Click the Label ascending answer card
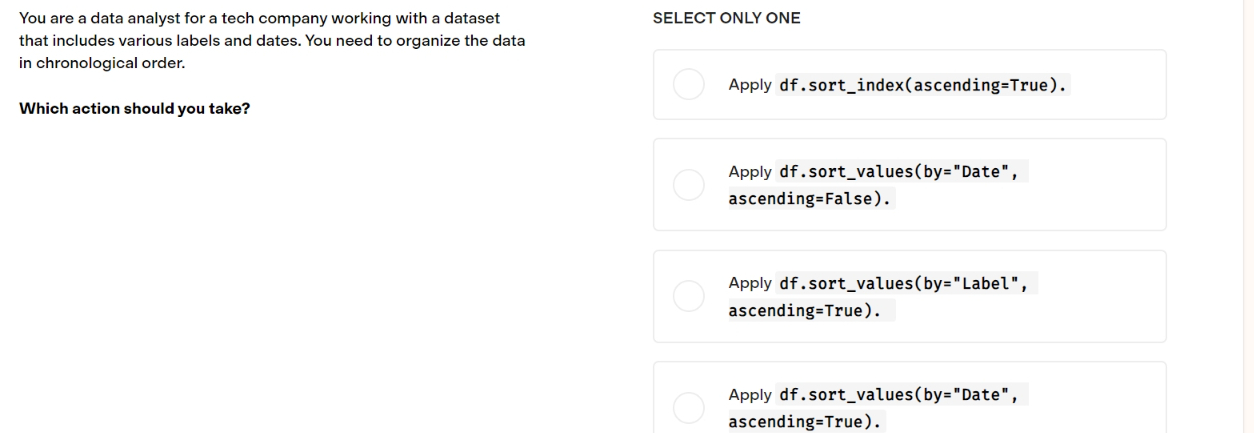Viewport: 1254px width, 433px height. click(x=910, y=297)
